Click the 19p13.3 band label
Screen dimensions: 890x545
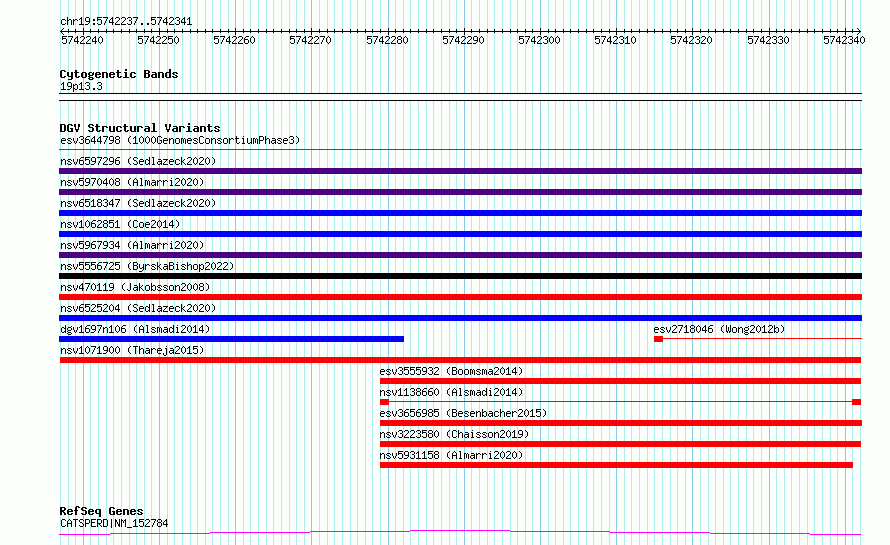(x=81, y=86)
